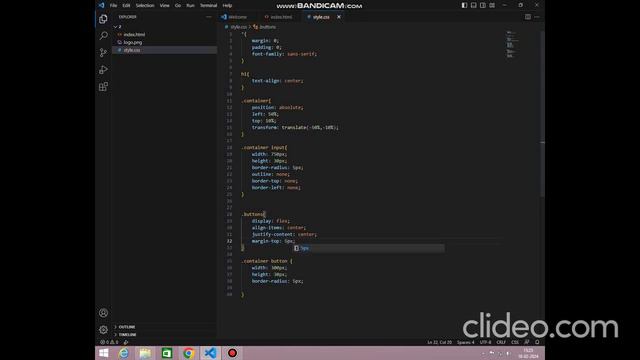Screen dimensions: 640x360
Task: Toggle secondary side bar layout icon
Action: pos(483,5)
